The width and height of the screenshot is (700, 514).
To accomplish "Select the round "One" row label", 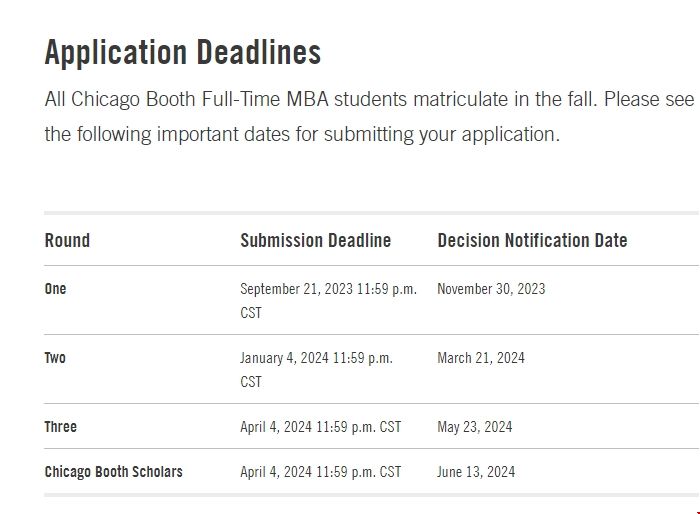I will [55, 289].
